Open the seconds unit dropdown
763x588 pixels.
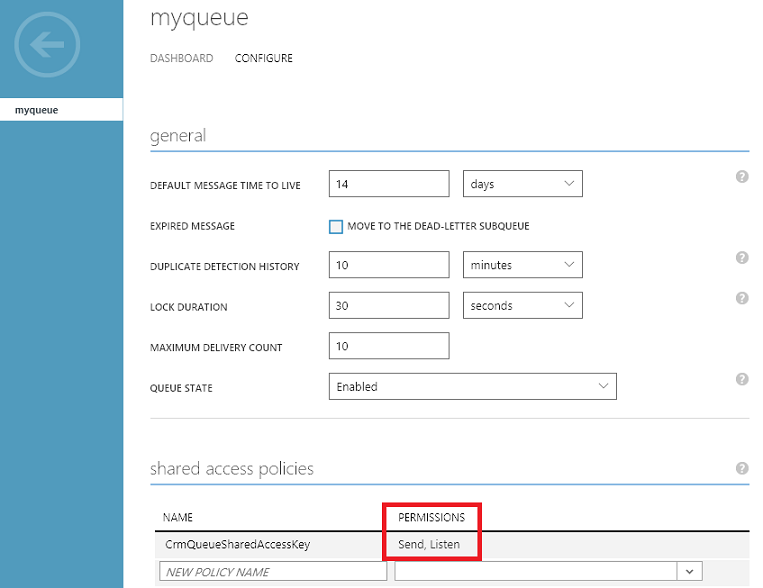(x=523, y=305)
